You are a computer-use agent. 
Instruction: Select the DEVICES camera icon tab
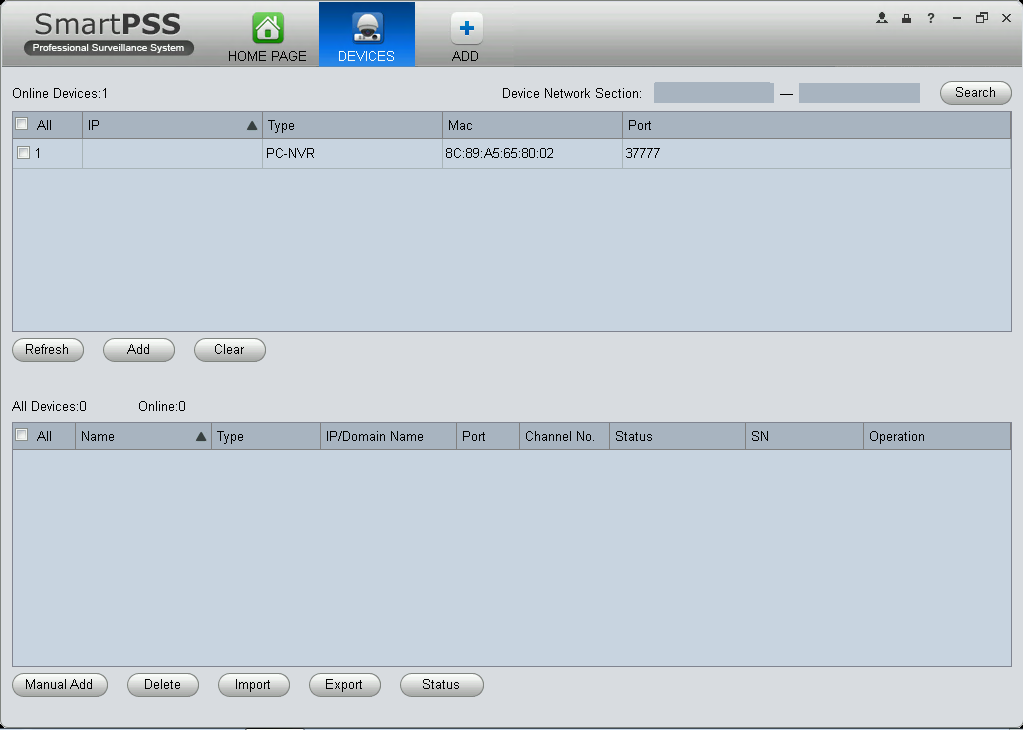coord(366,28)
